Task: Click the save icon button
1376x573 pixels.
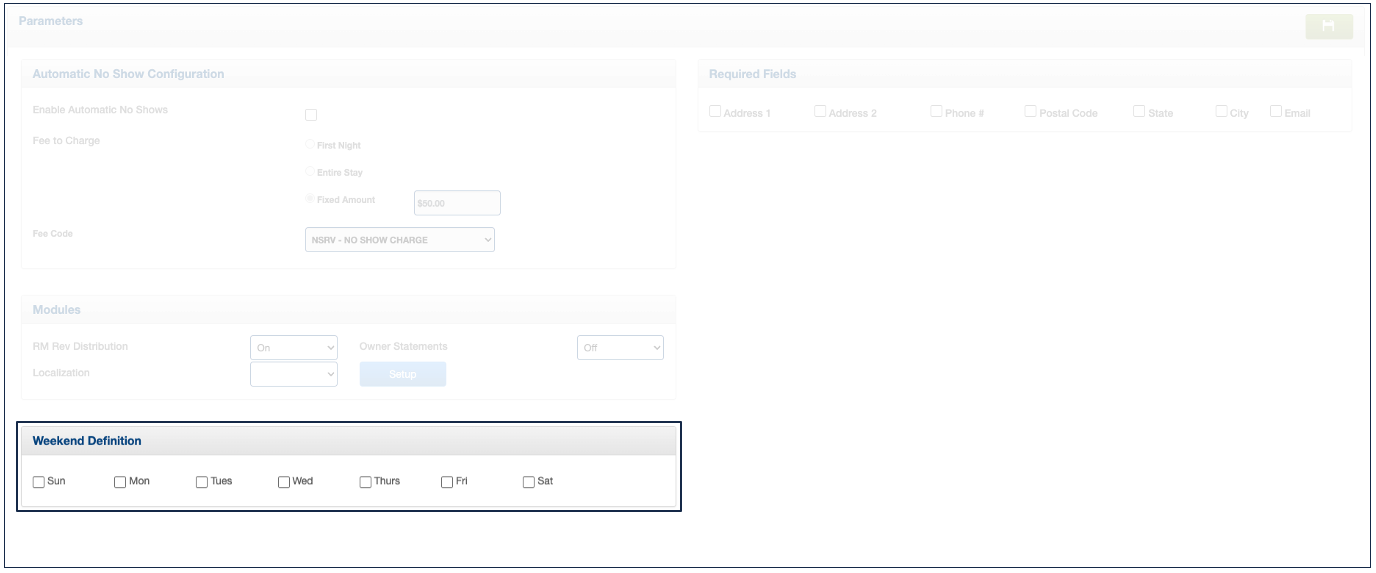Action: (1328, 27)
